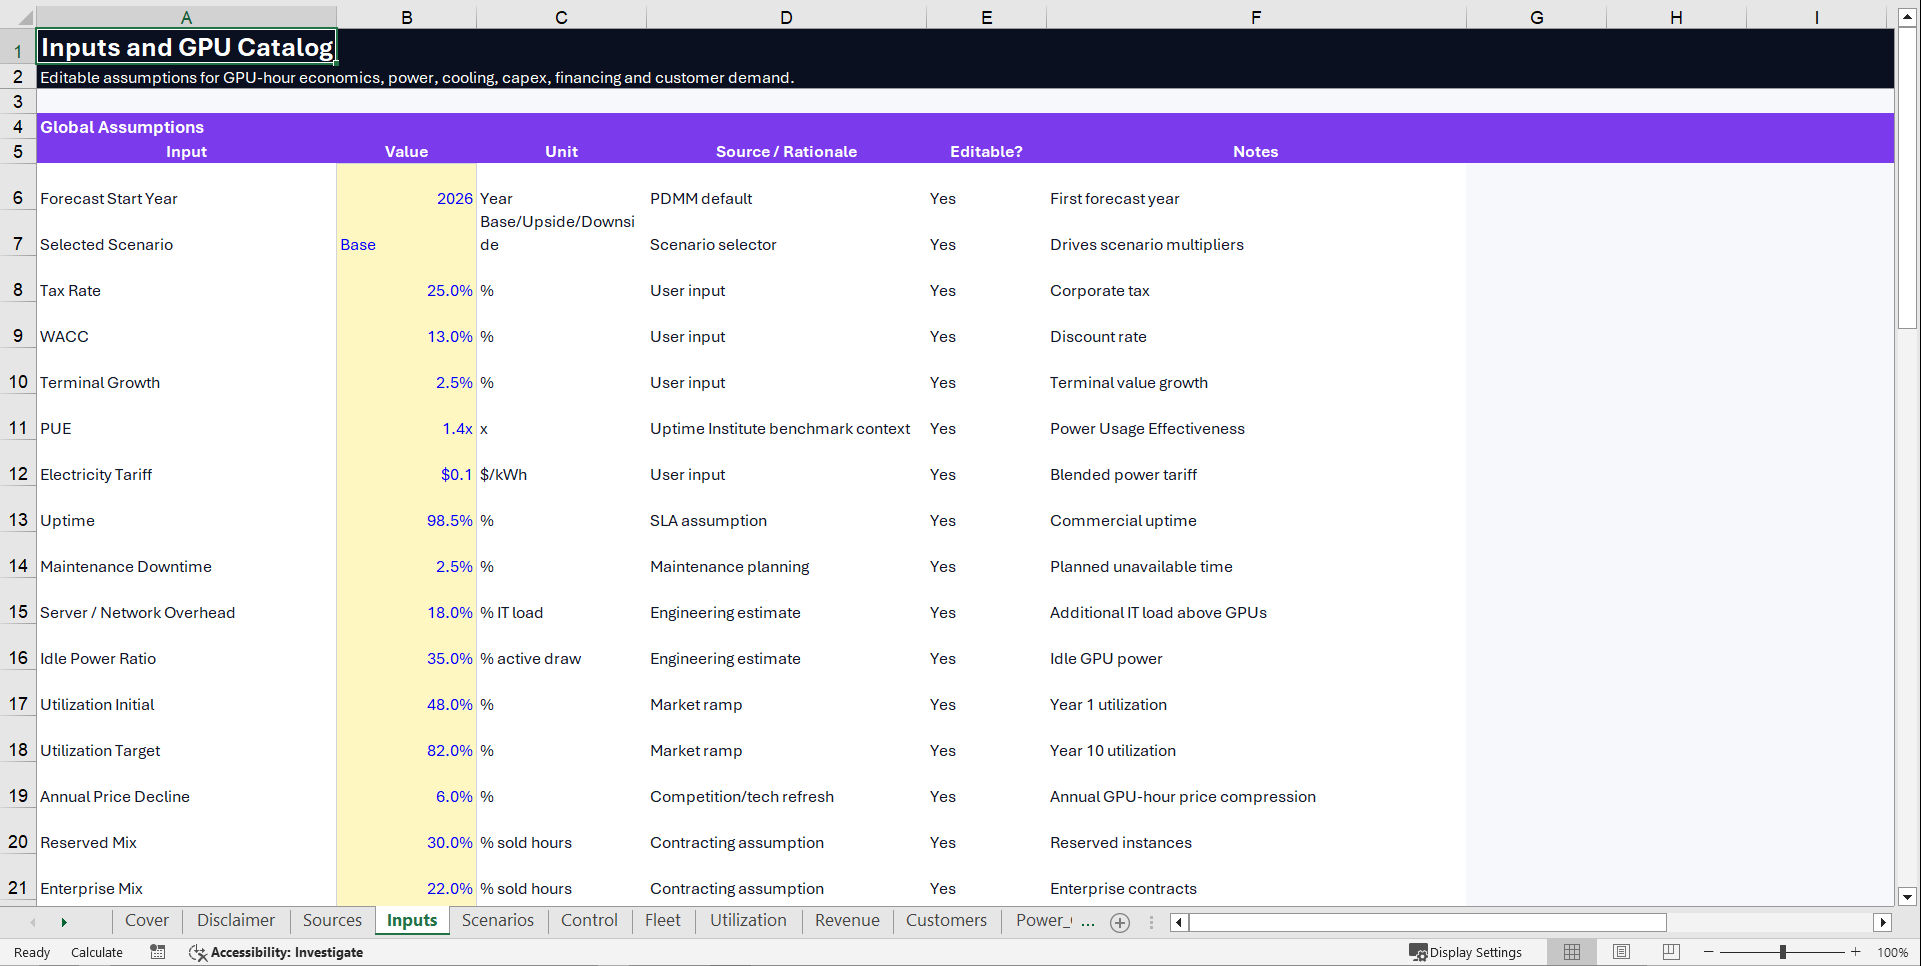
Task: Add a new sheet with the plus icon
Action: tap(1120, 923)
